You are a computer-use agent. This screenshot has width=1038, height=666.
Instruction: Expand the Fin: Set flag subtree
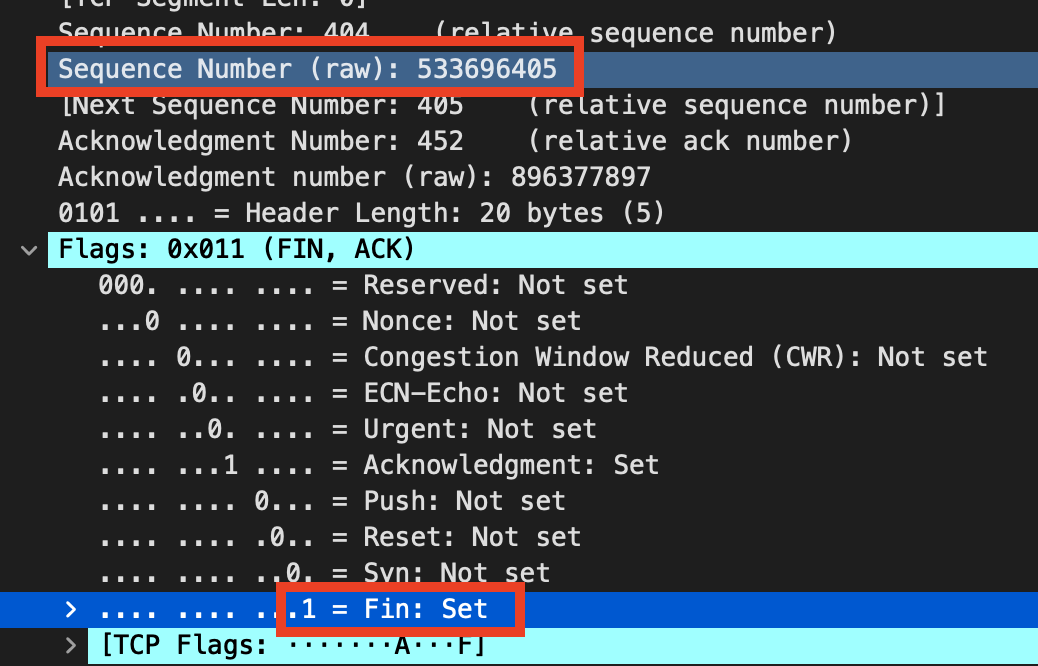[x=69, y=609]
